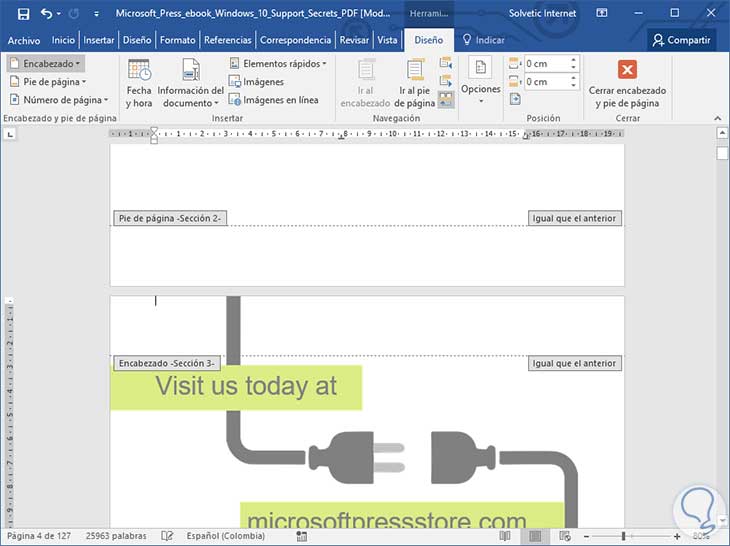730x546 pixels.
Task: Switch to Print Layout view
Action: point(535,536)
